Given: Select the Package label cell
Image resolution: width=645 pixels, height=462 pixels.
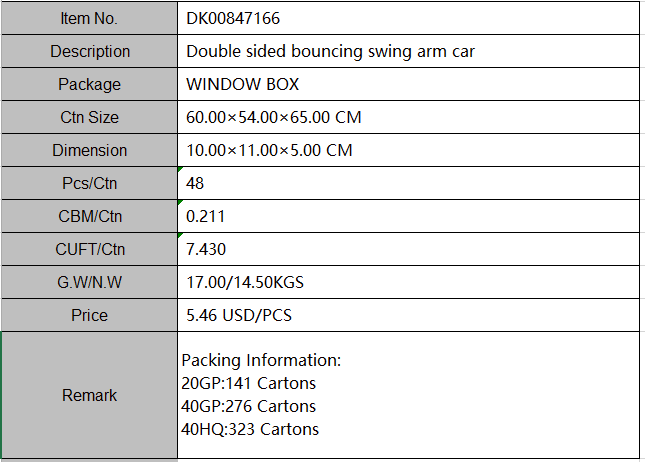Looking at the screenshot, I should (89, 84).
